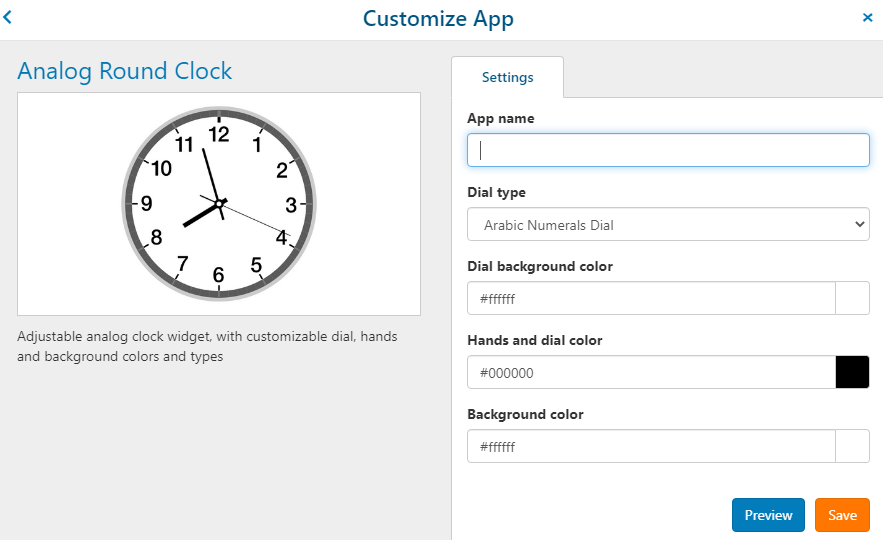This screenshot has height=540, width=883.
Task: Click the analog clock preview image
Action: click(219, 204)
